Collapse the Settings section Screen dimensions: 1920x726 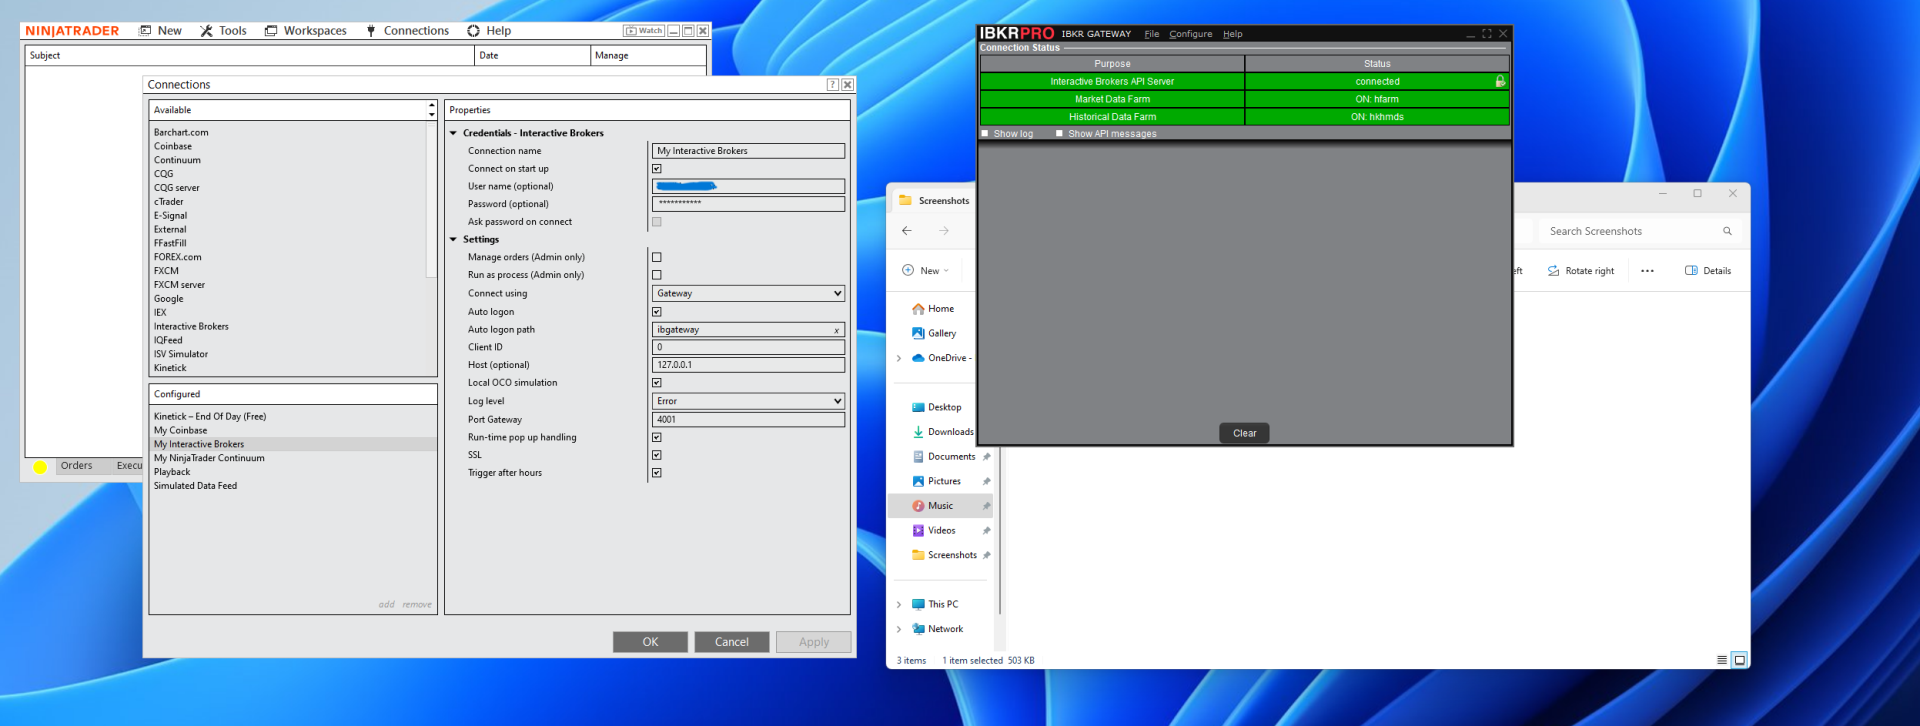click(453, 240)
